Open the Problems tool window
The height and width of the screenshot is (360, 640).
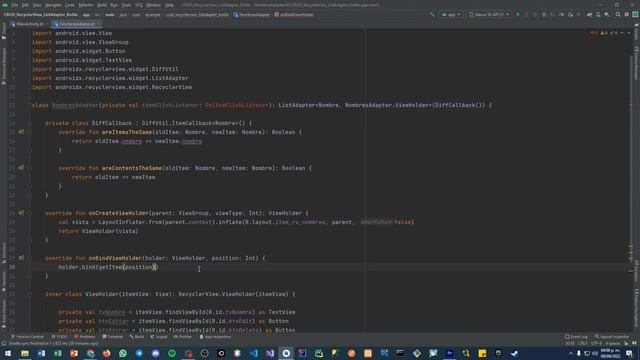pyautogui.click(x=85, y=337)
